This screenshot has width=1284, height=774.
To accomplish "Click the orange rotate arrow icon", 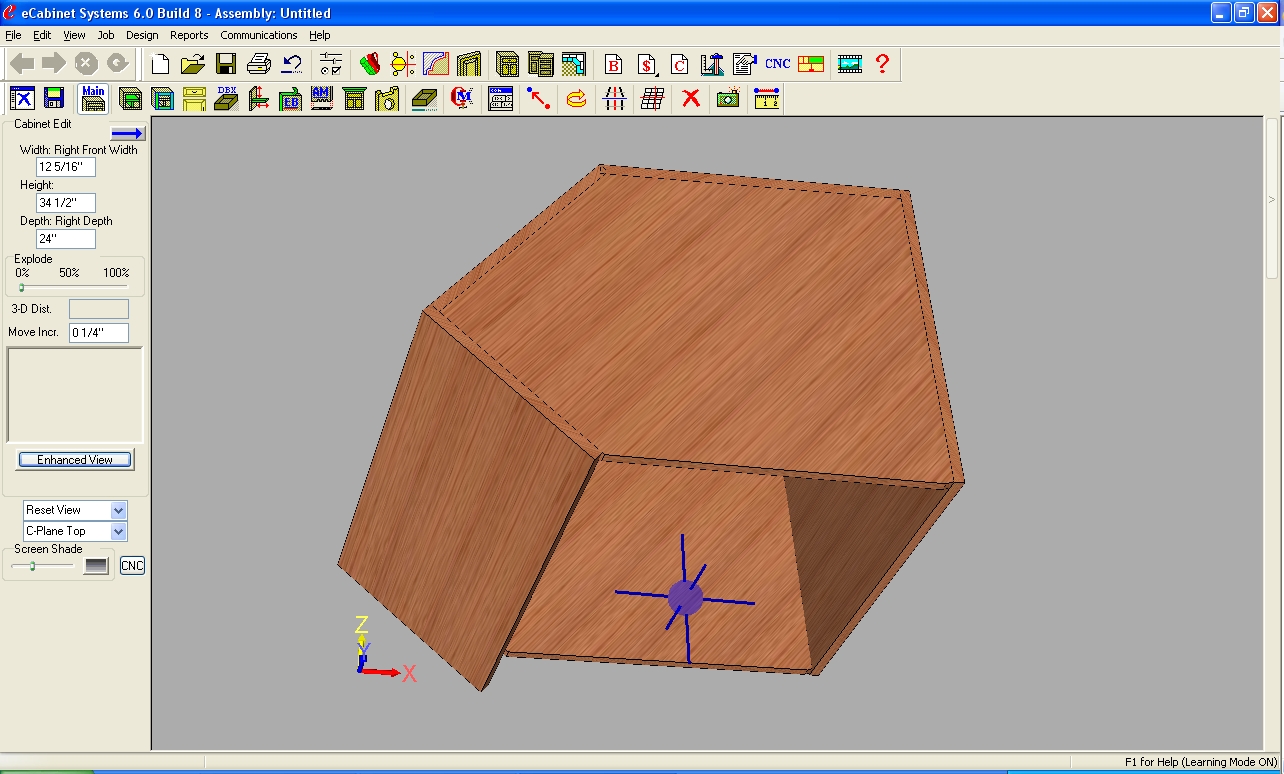I will pyautogui.click(x=576, y=98).
